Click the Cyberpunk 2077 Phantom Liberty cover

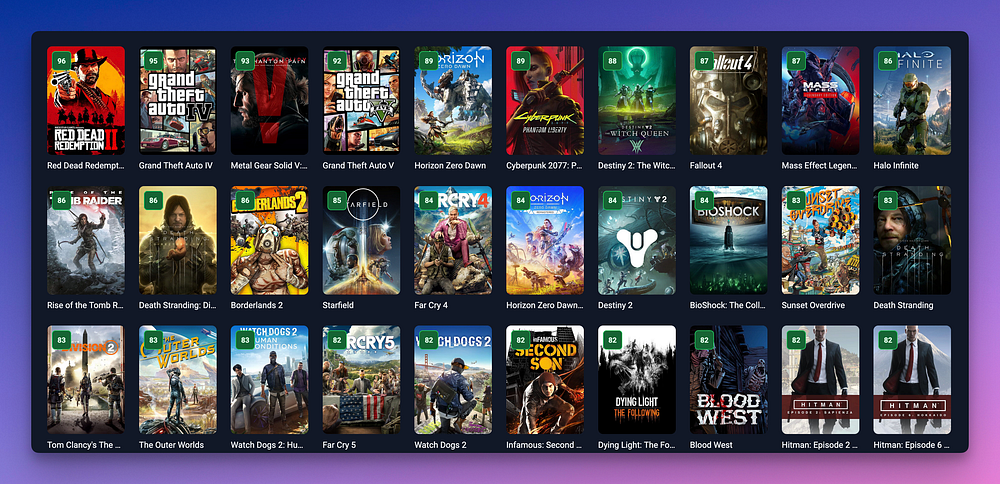pos(545,100)
